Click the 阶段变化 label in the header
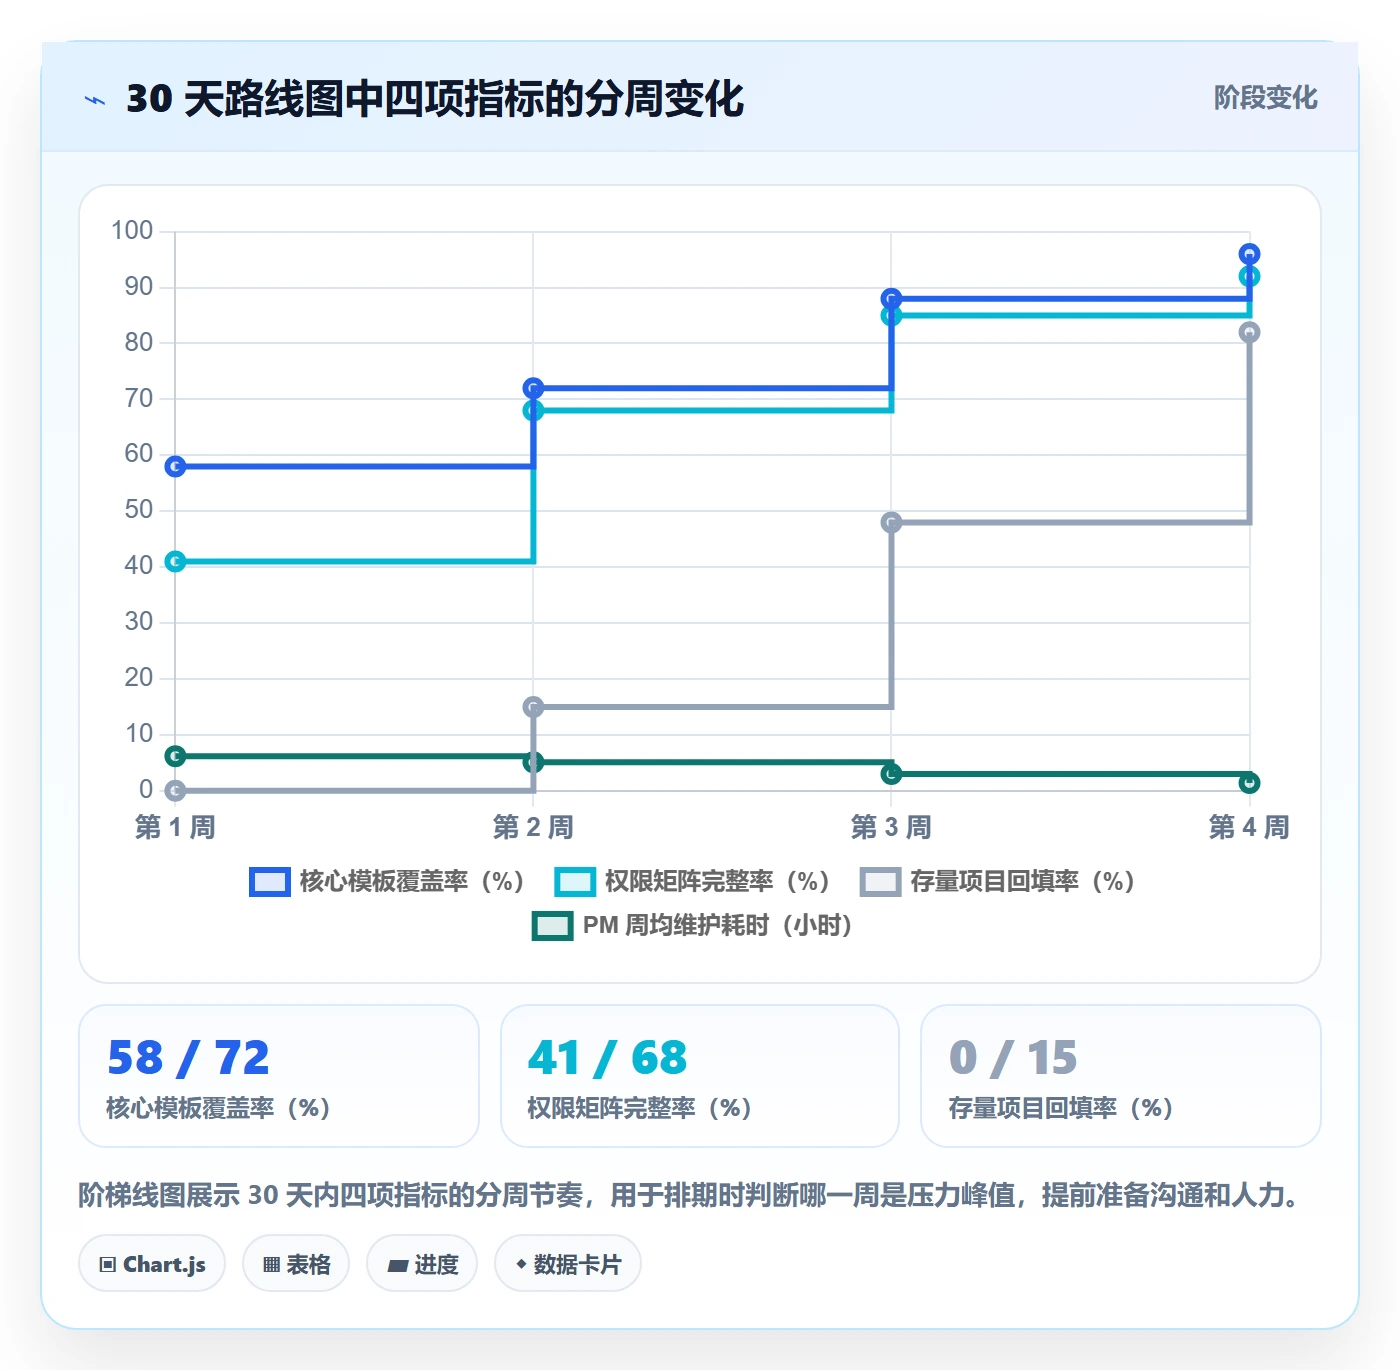Screen dimensions: 1400x1370 point(1265,98)
